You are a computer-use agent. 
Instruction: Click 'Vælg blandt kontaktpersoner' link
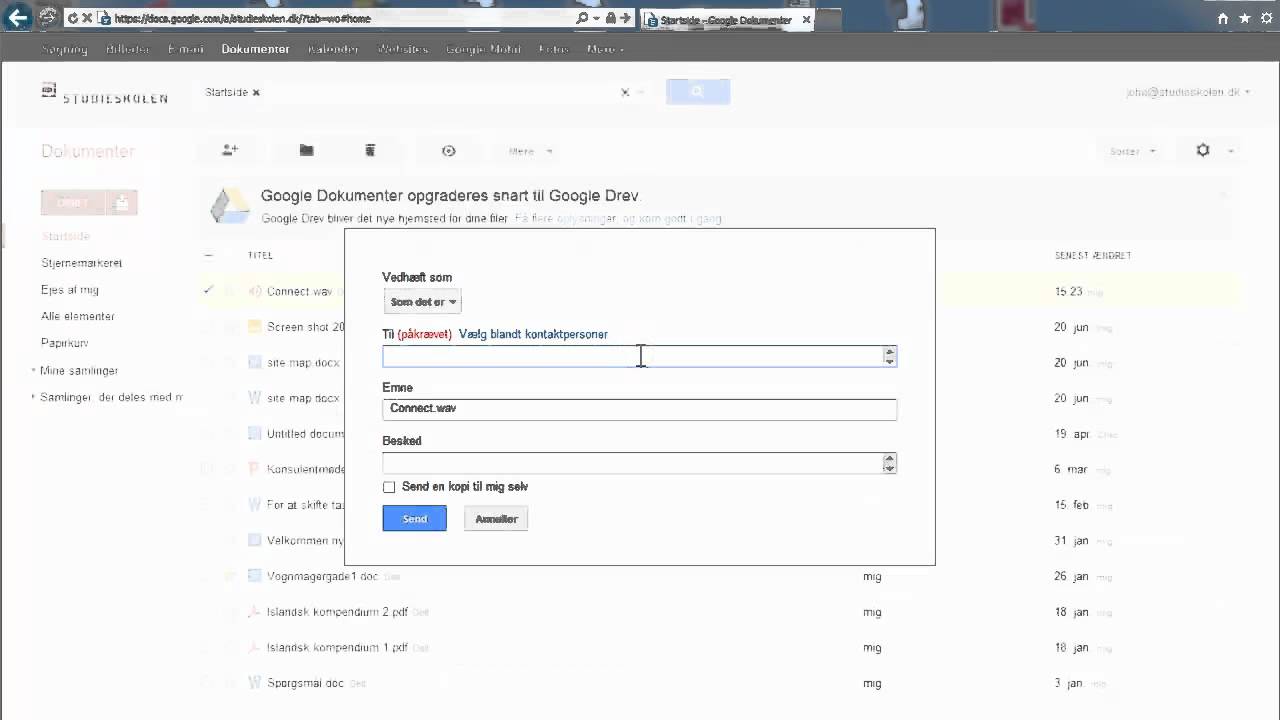click(533, 334)
